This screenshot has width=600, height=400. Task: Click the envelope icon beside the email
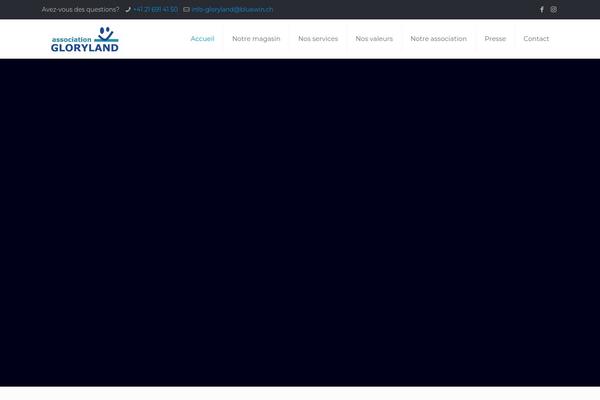(186, 10)
